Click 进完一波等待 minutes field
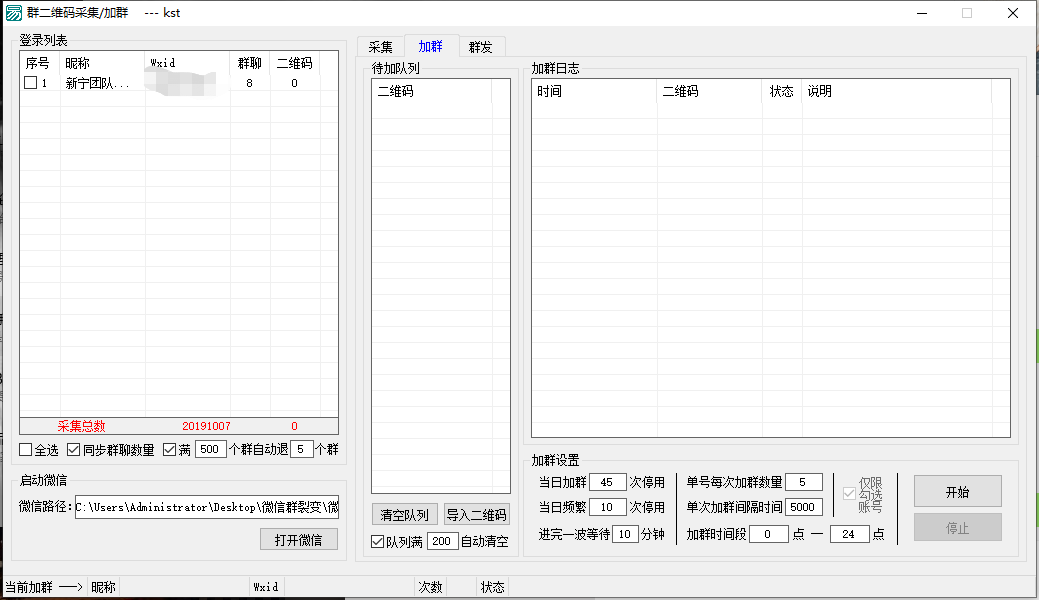Image resolution: width=1039 pixels, height=600 pixels. tap(625, 534)
